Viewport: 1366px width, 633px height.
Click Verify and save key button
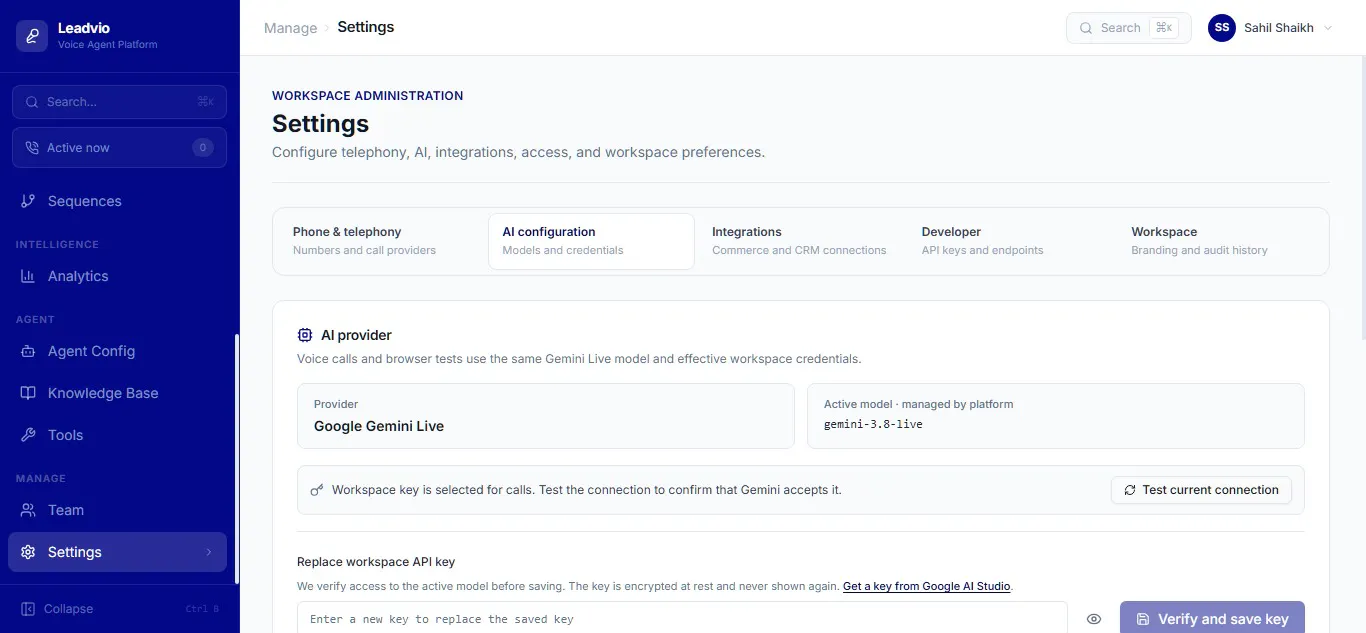(1212, 619)
